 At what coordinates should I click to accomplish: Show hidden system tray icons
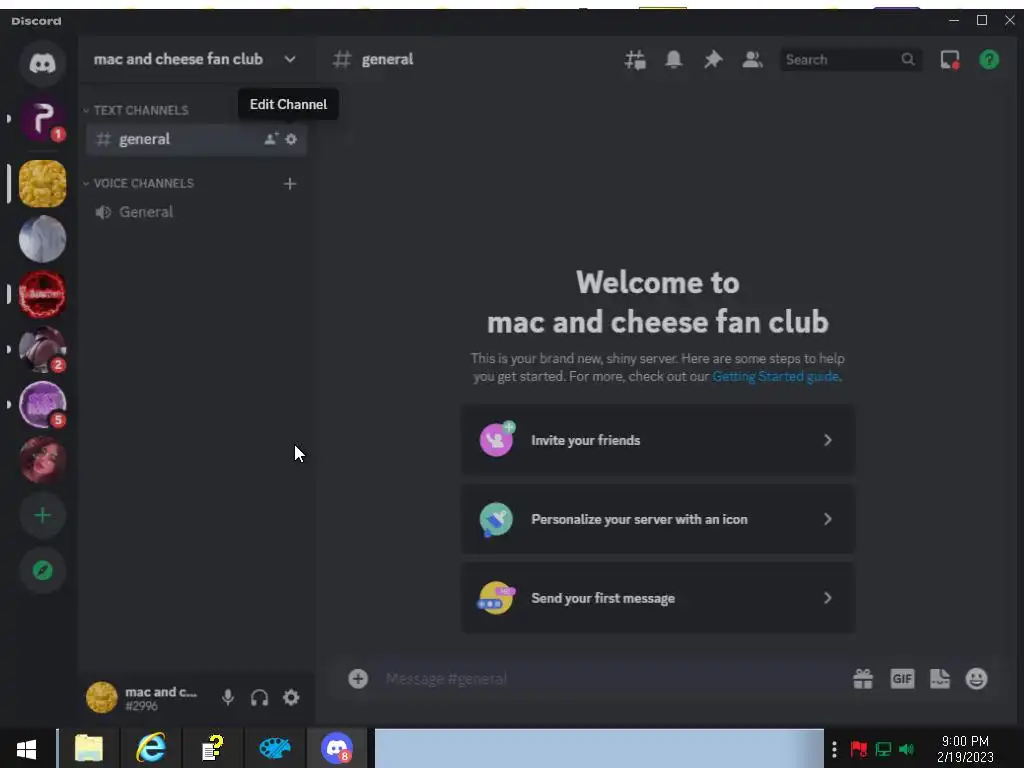[834, 749]
